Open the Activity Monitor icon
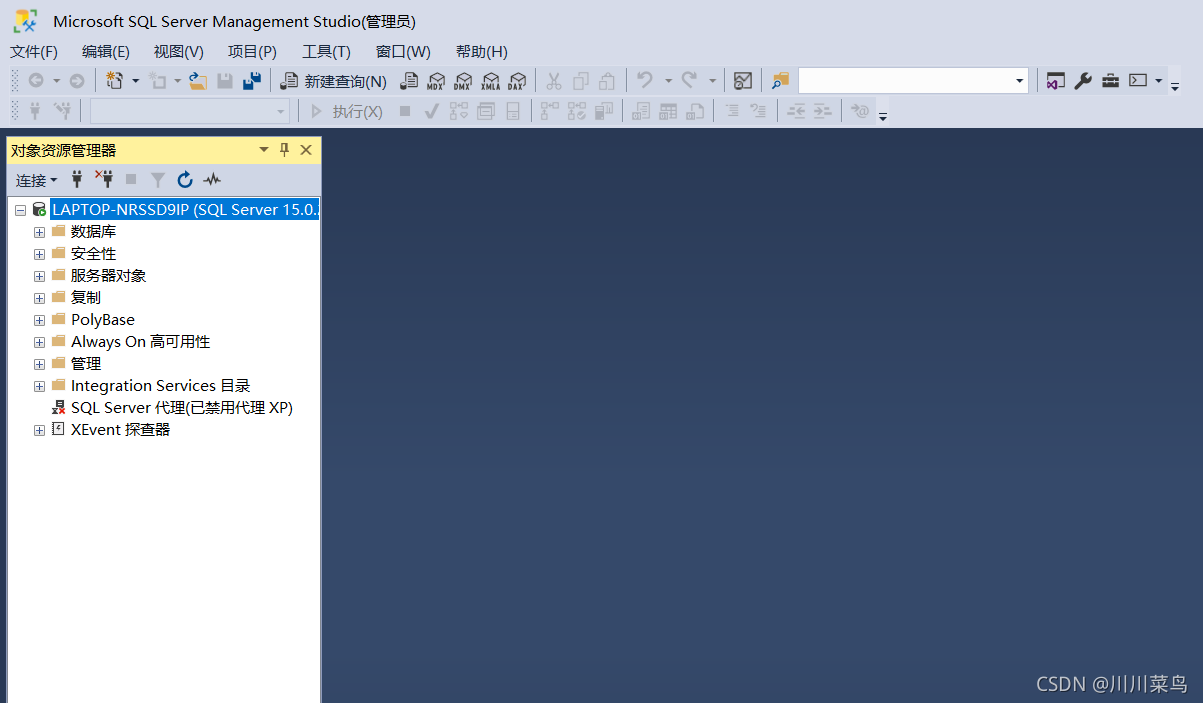The height and width of the screenshot is (703, 1203). (743, 81)
